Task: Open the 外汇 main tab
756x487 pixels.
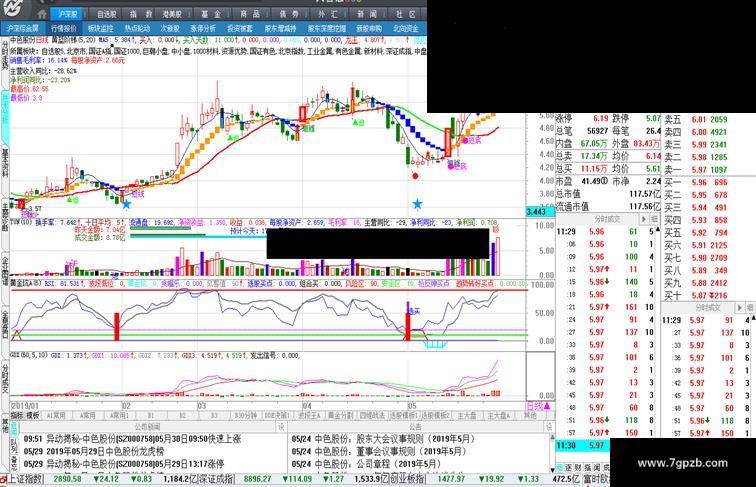Action: pos(328,14)
